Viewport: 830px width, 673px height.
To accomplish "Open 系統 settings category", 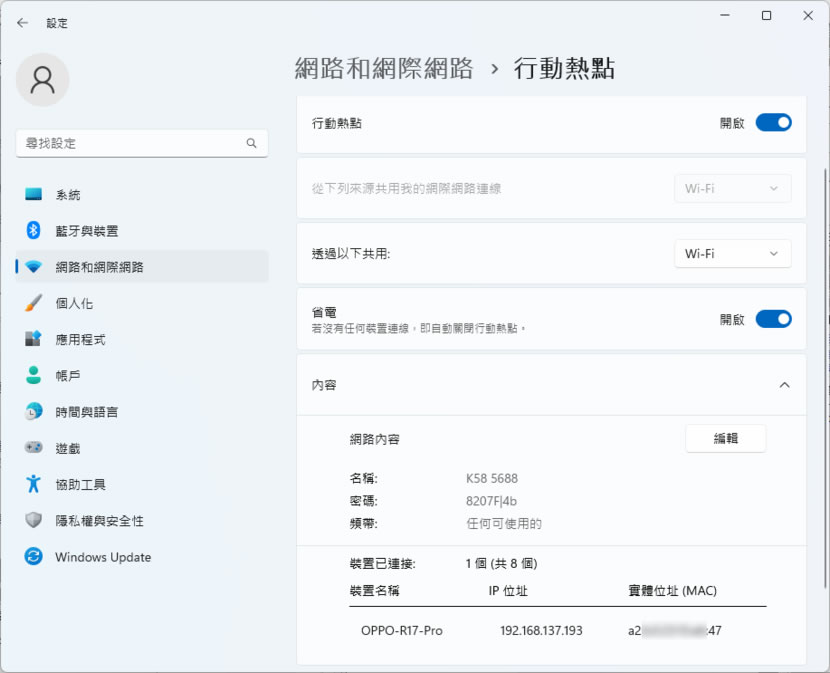I will [142, 195].
